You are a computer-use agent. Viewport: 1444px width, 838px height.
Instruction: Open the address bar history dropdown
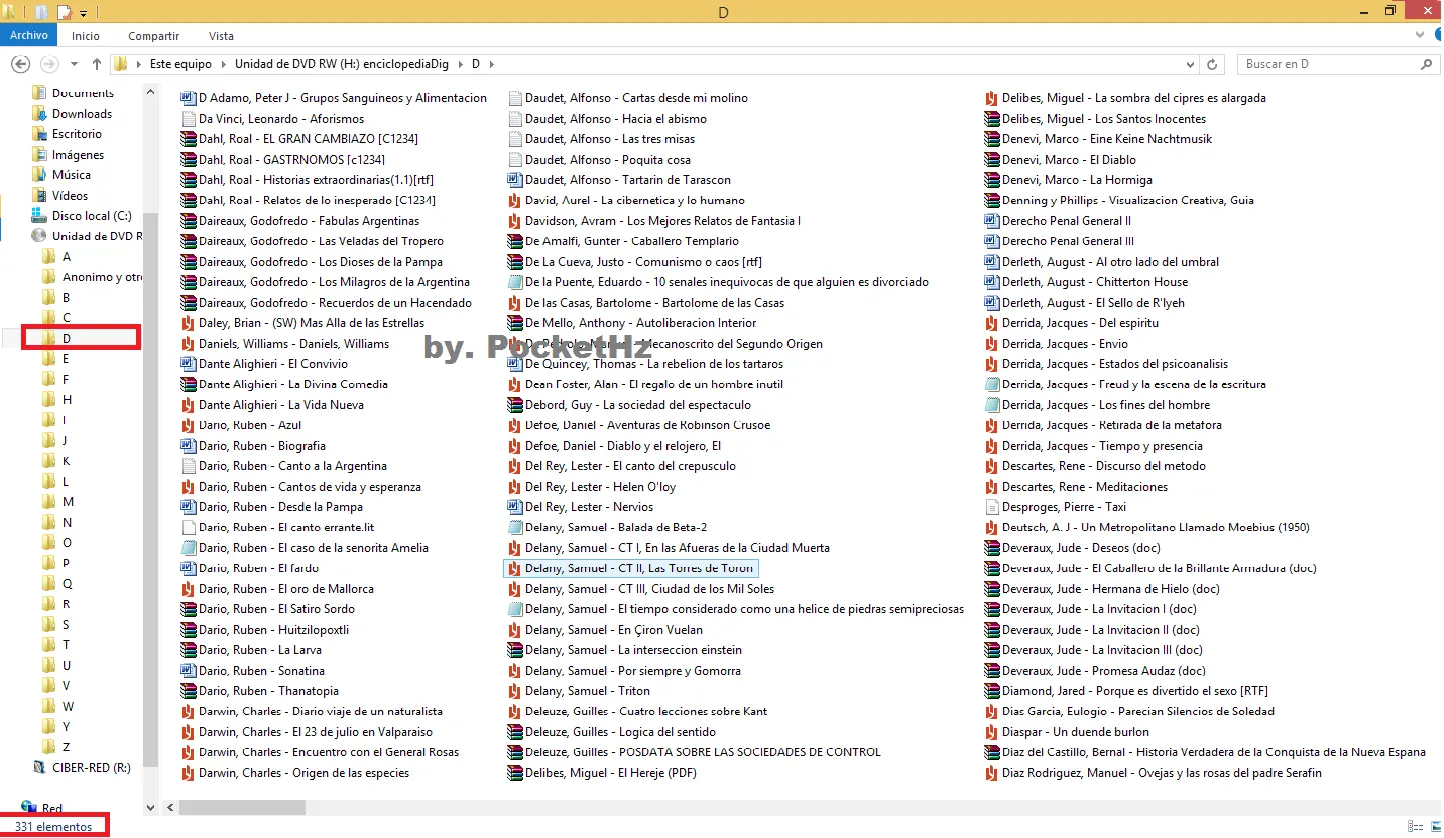pyautogui.click(x=1190, y=64)
